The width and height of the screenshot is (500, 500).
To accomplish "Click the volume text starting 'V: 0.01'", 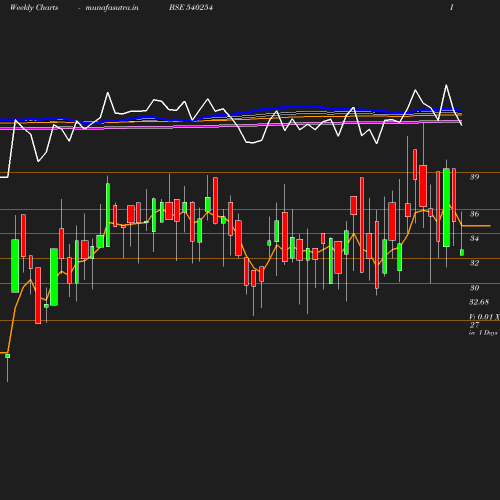I will (484, 317).
